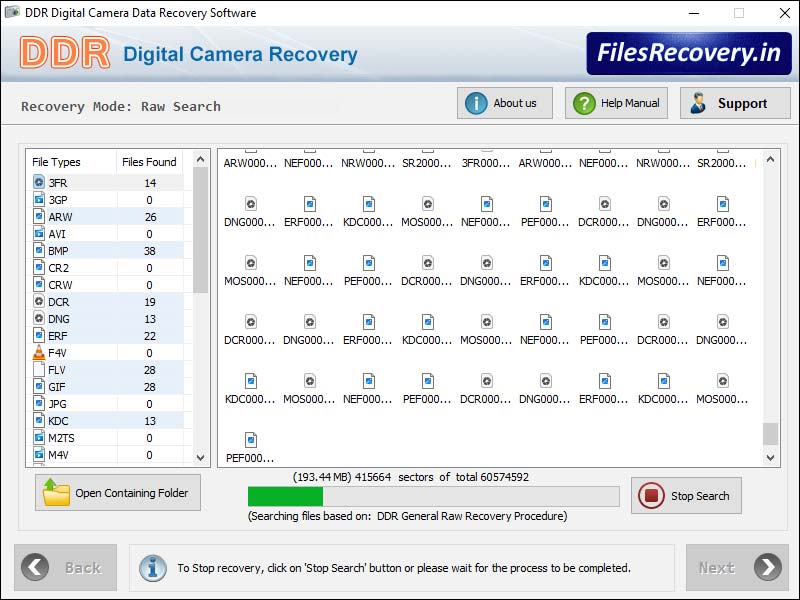Click the About us button
800x600 pixels.
pos(504,102)
